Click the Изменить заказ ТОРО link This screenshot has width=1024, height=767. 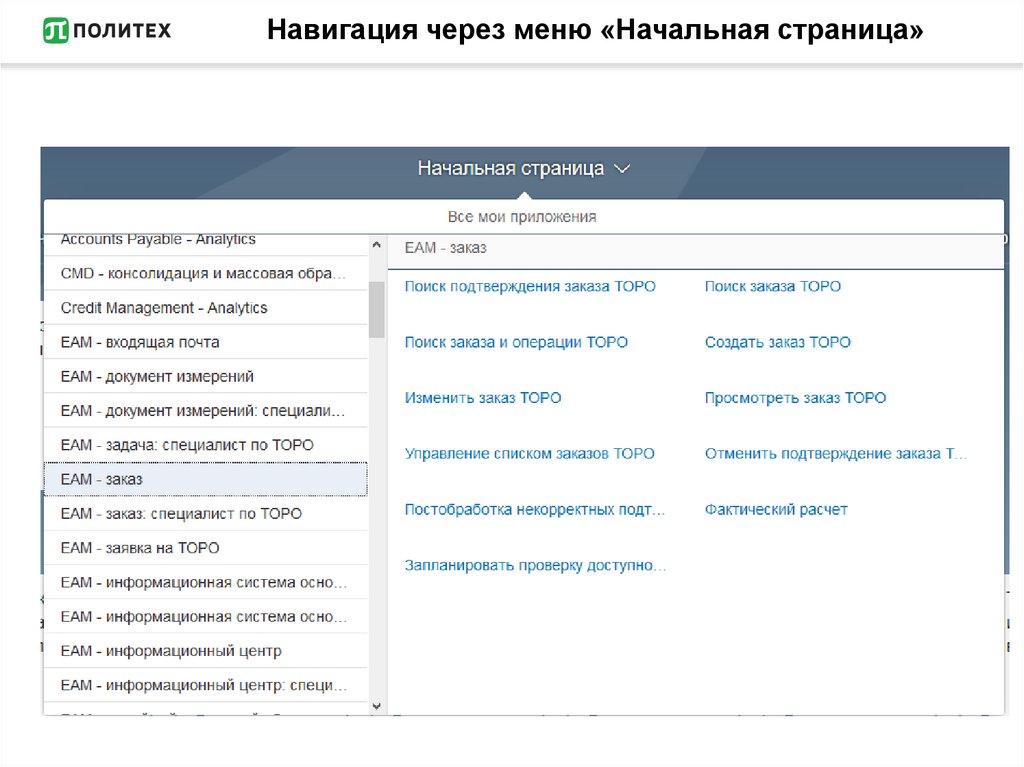coord(483,398)
